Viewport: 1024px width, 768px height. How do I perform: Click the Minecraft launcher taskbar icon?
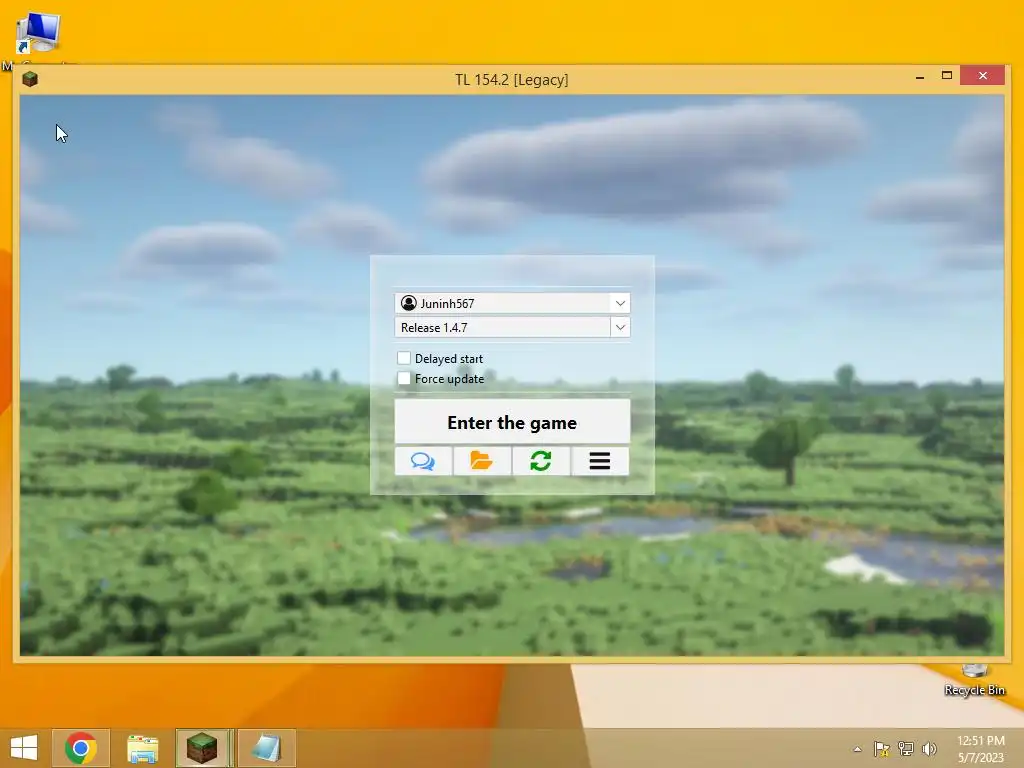point(202,748)
